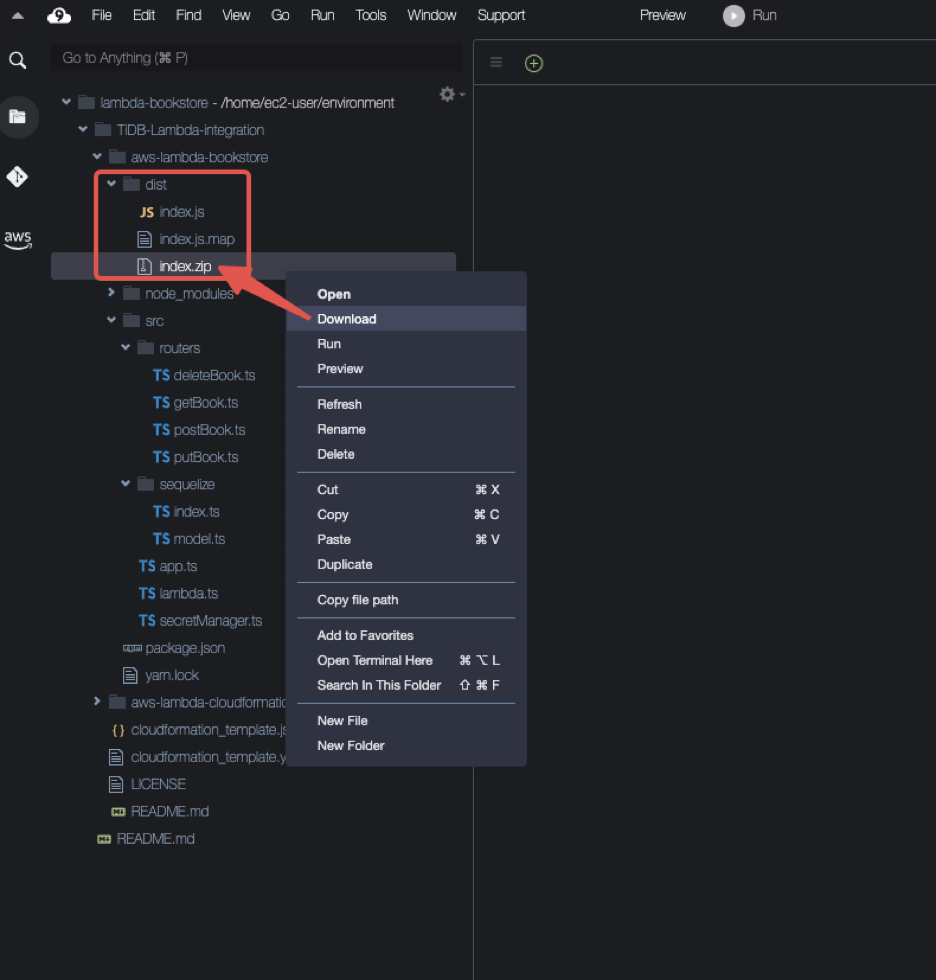
Task: Select the JS icon of index.js
Action: tap(147, 212)
